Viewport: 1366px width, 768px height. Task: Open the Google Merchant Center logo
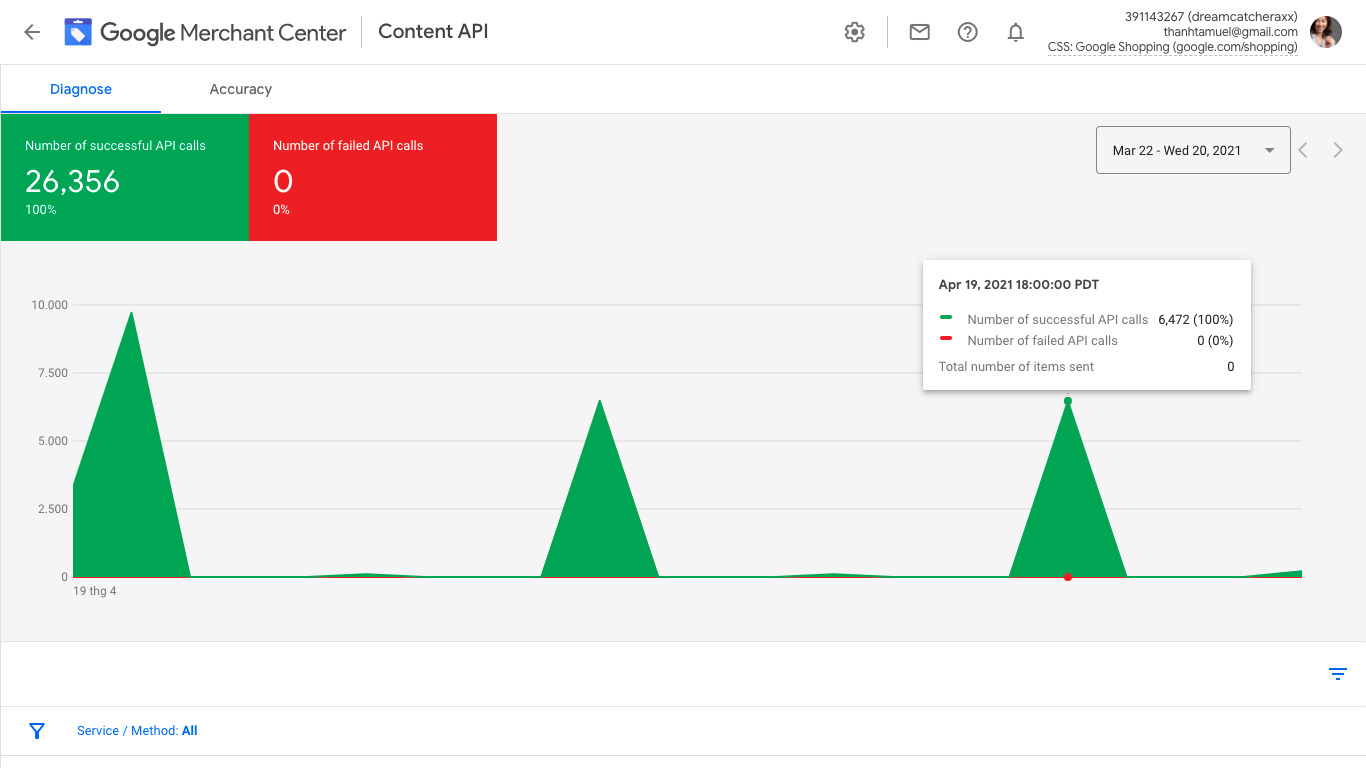pos(206,32)
